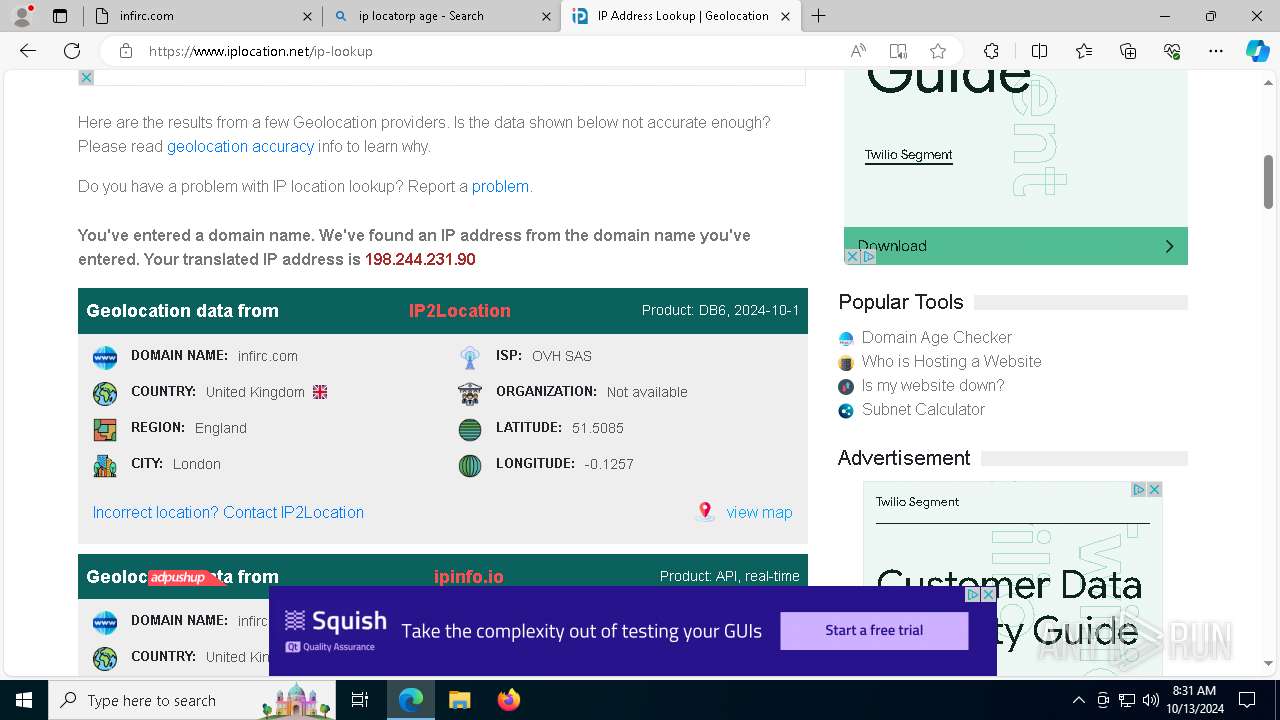Open the geolocation accuracy link
This screenshot has width=1280, height=720.
(240, 146)
